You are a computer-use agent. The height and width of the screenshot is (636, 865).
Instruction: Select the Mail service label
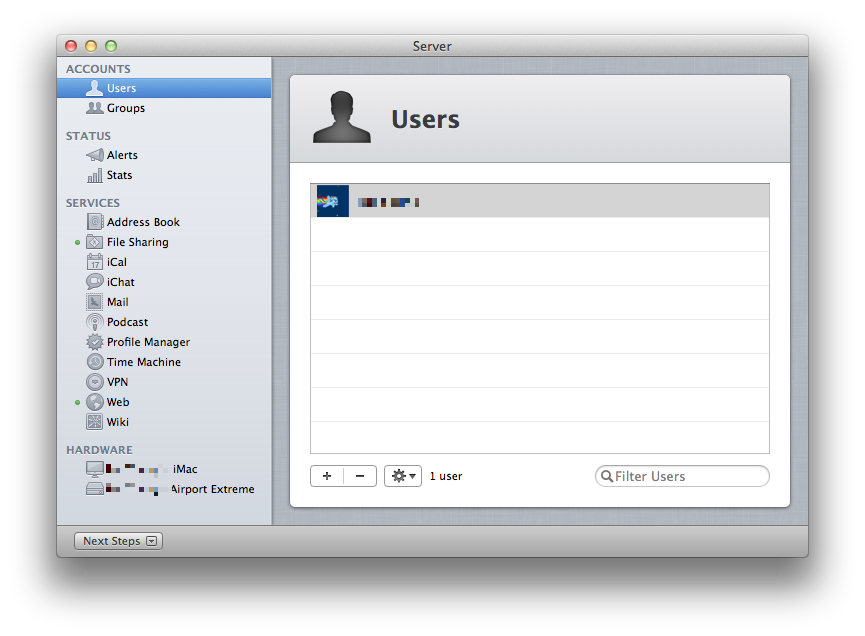(x=118, y=302)
